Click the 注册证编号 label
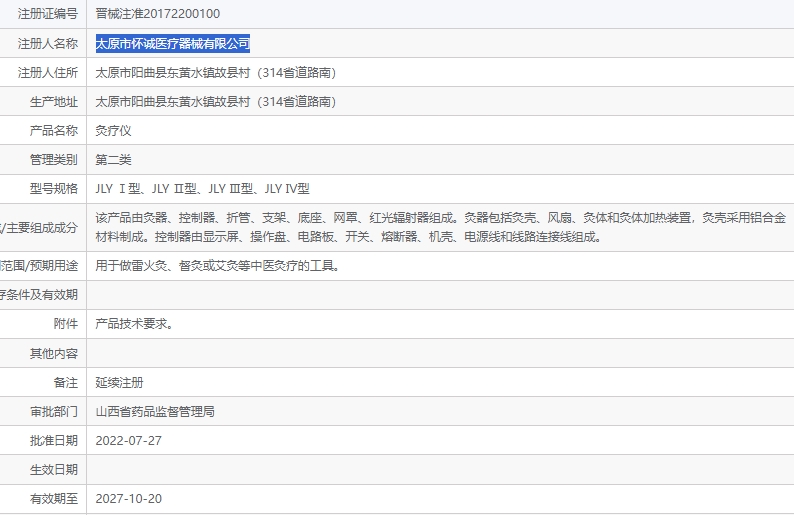Viewport: 794px width, 515px height. click(48, 14)
